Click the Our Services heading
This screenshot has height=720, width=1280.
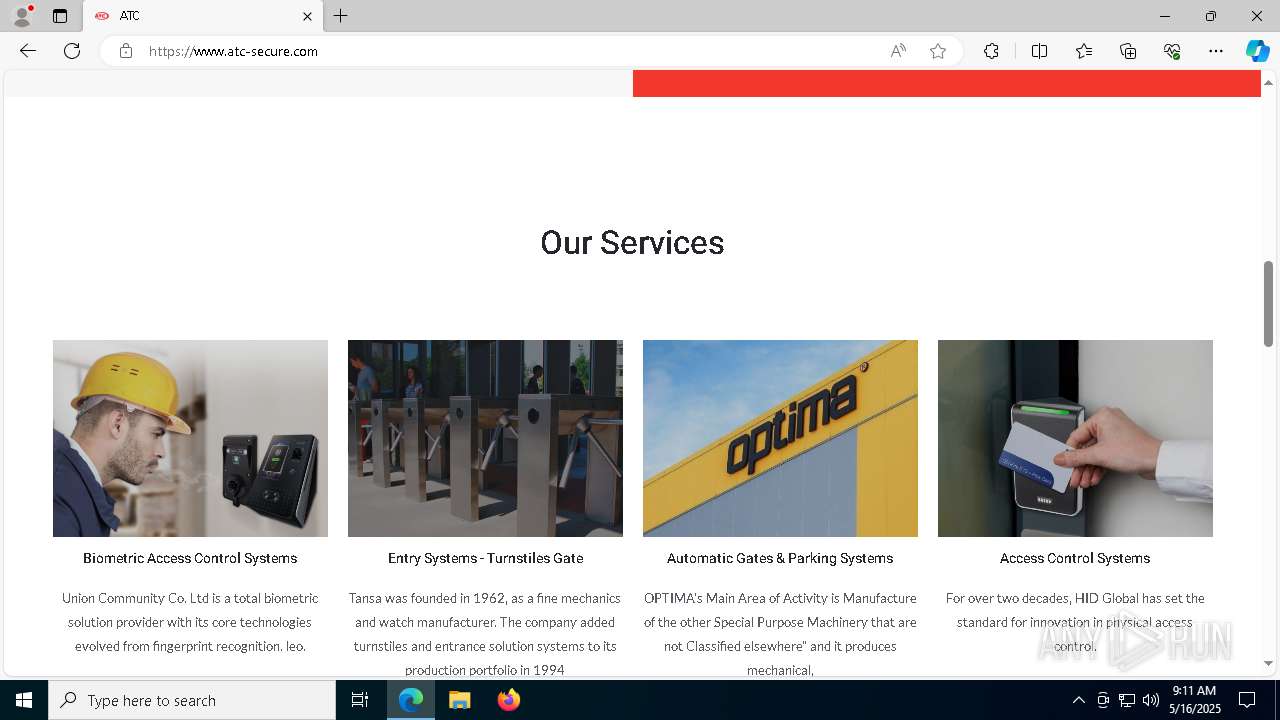point(632,242)
